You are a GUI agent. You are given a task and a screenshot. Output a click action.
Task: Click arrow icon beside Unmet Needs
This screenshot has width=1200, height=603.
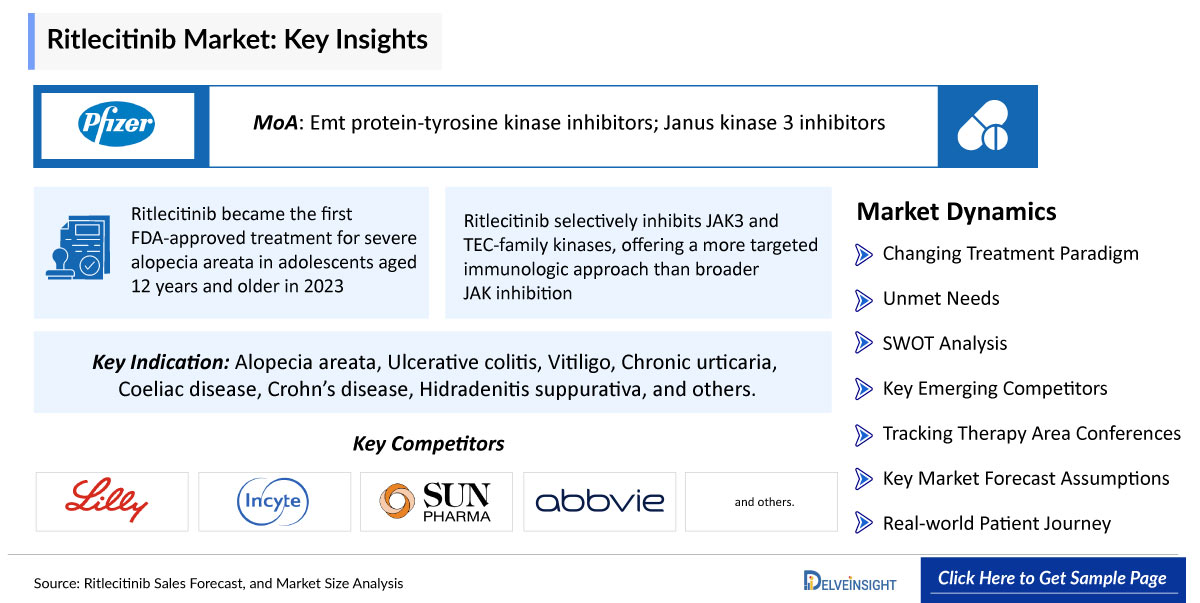pos(864,299)
